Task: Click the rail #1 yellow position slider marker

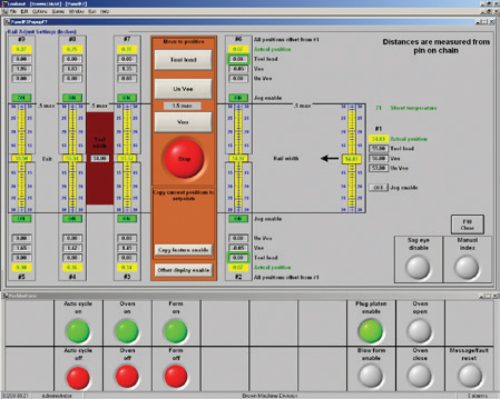Action: 351,159
